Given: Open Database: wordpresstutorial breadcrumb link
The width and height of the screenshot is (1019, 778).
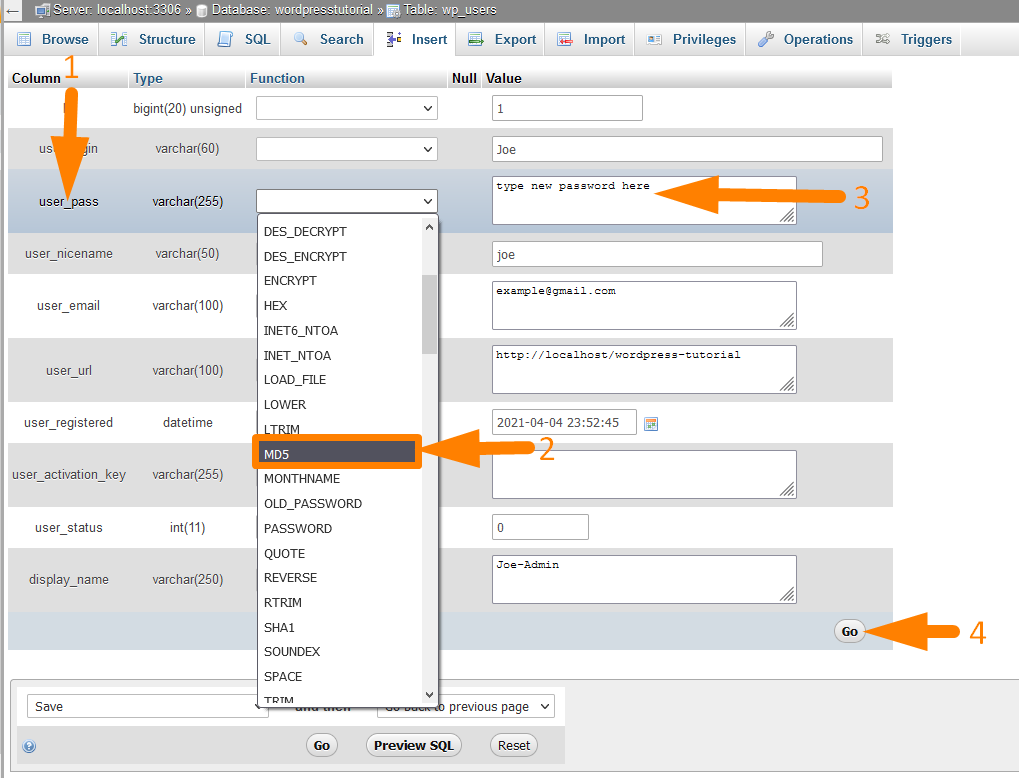Looking at the screenshot, I should click(292, 10).
